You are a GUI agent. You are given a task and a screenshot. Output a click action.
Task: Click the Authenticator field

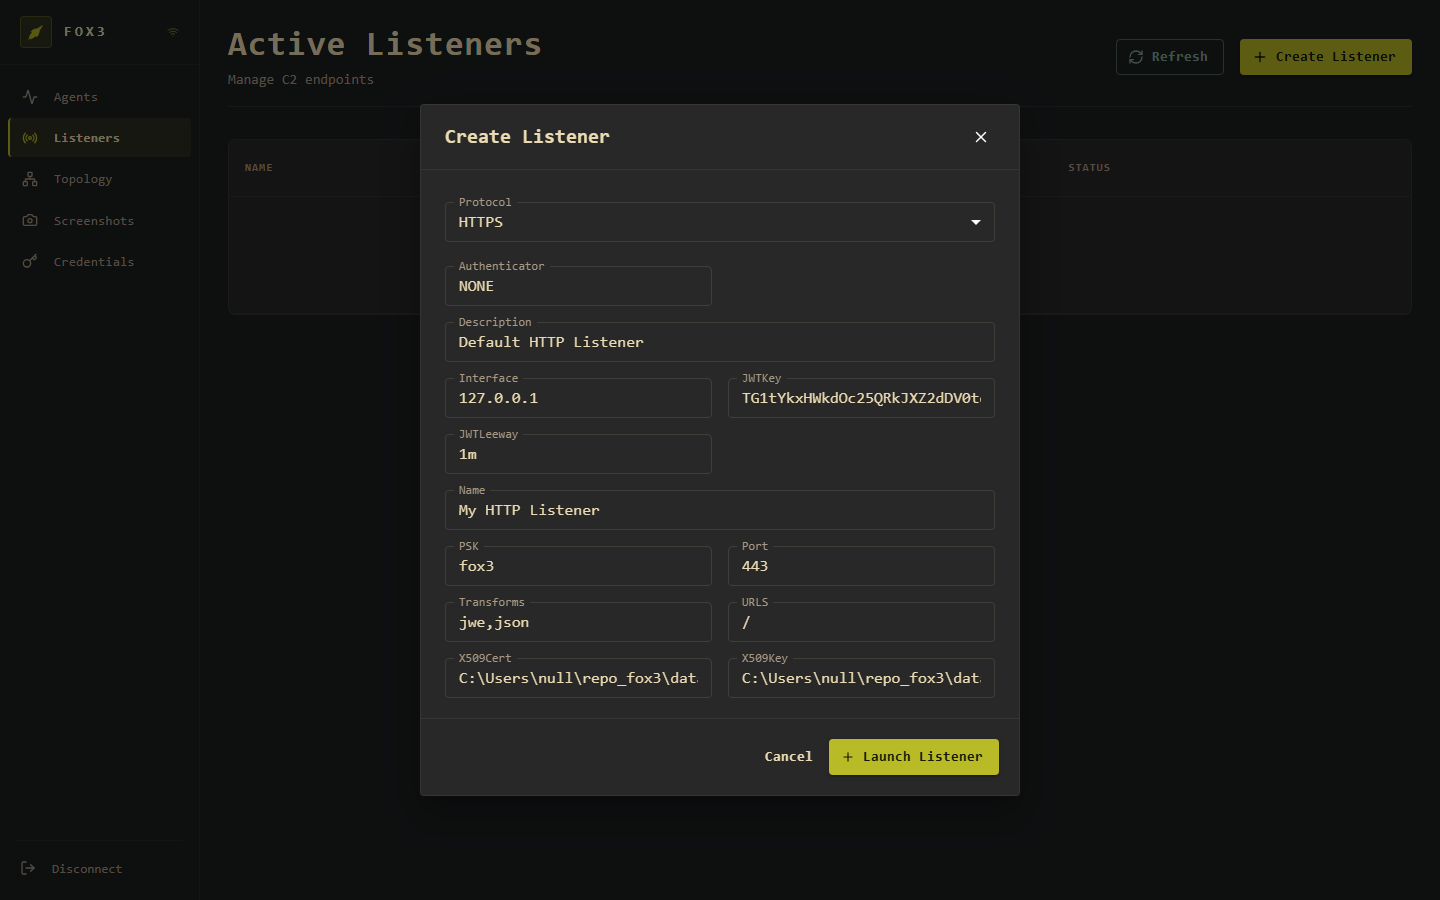(578, 286)
